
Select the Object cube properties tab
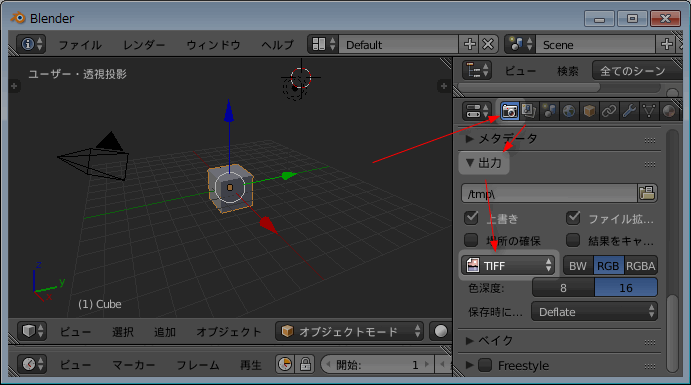589,111
